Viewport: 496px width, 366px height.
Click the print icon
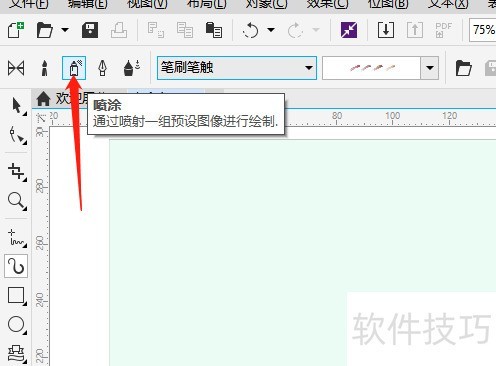[119, 30]
